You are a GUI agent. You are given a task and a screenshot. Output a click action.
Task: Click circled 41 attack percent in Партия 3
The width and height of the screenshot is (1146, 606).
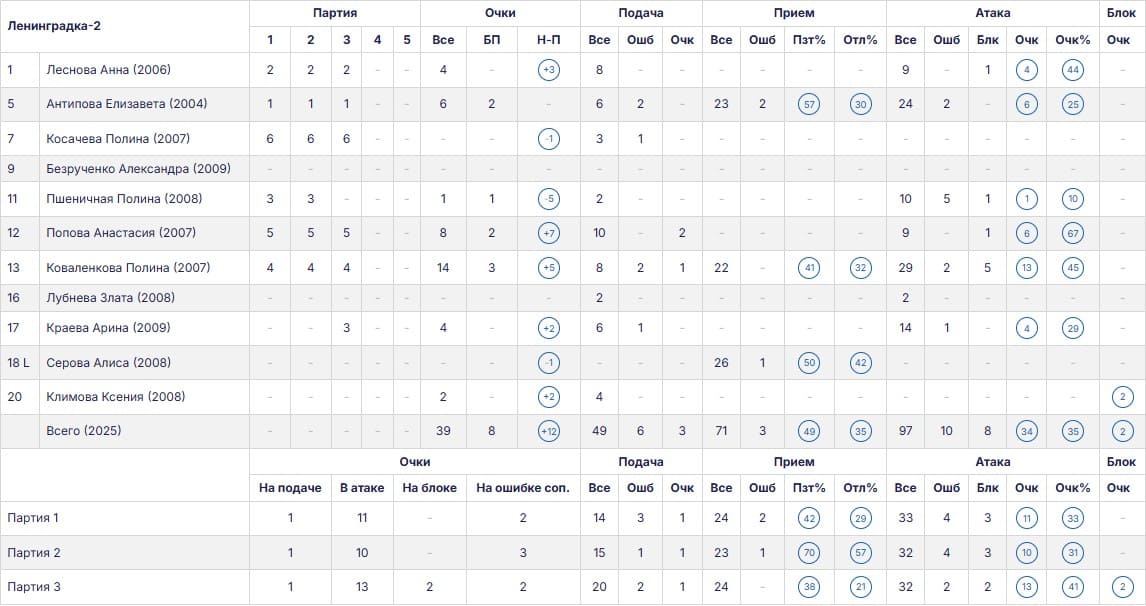pyautogui.click(x=1073, y=587)
